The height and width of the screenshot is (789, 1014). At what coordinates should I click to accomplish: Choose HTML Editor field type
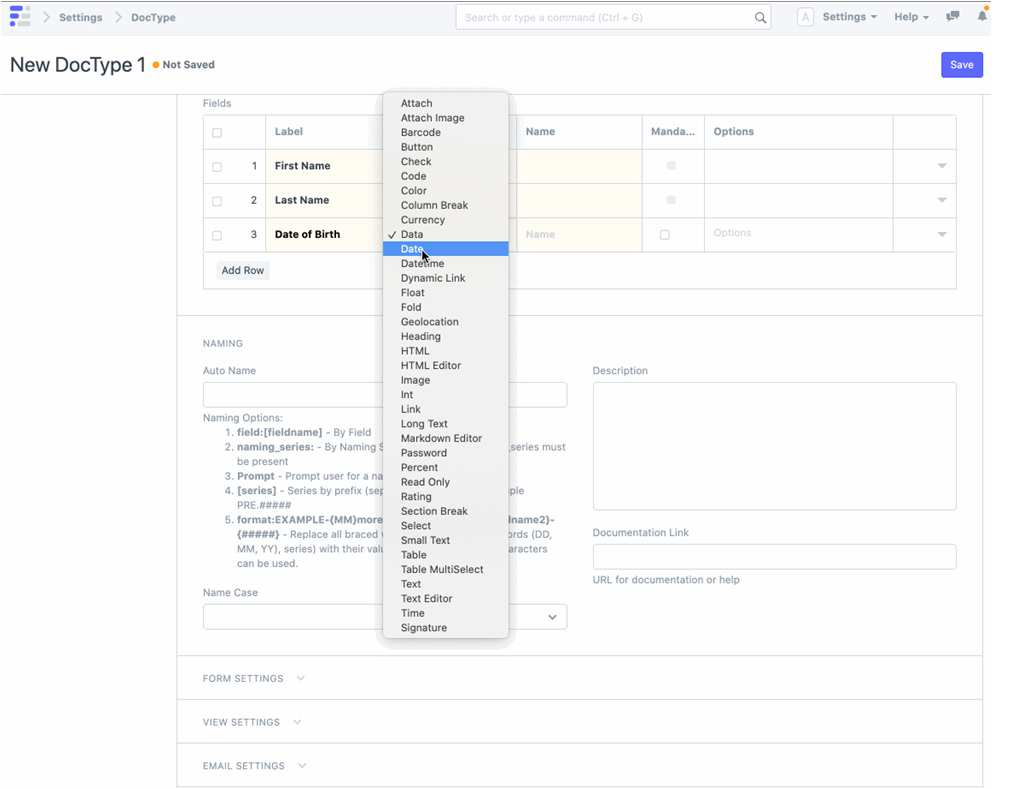point(446,365)
